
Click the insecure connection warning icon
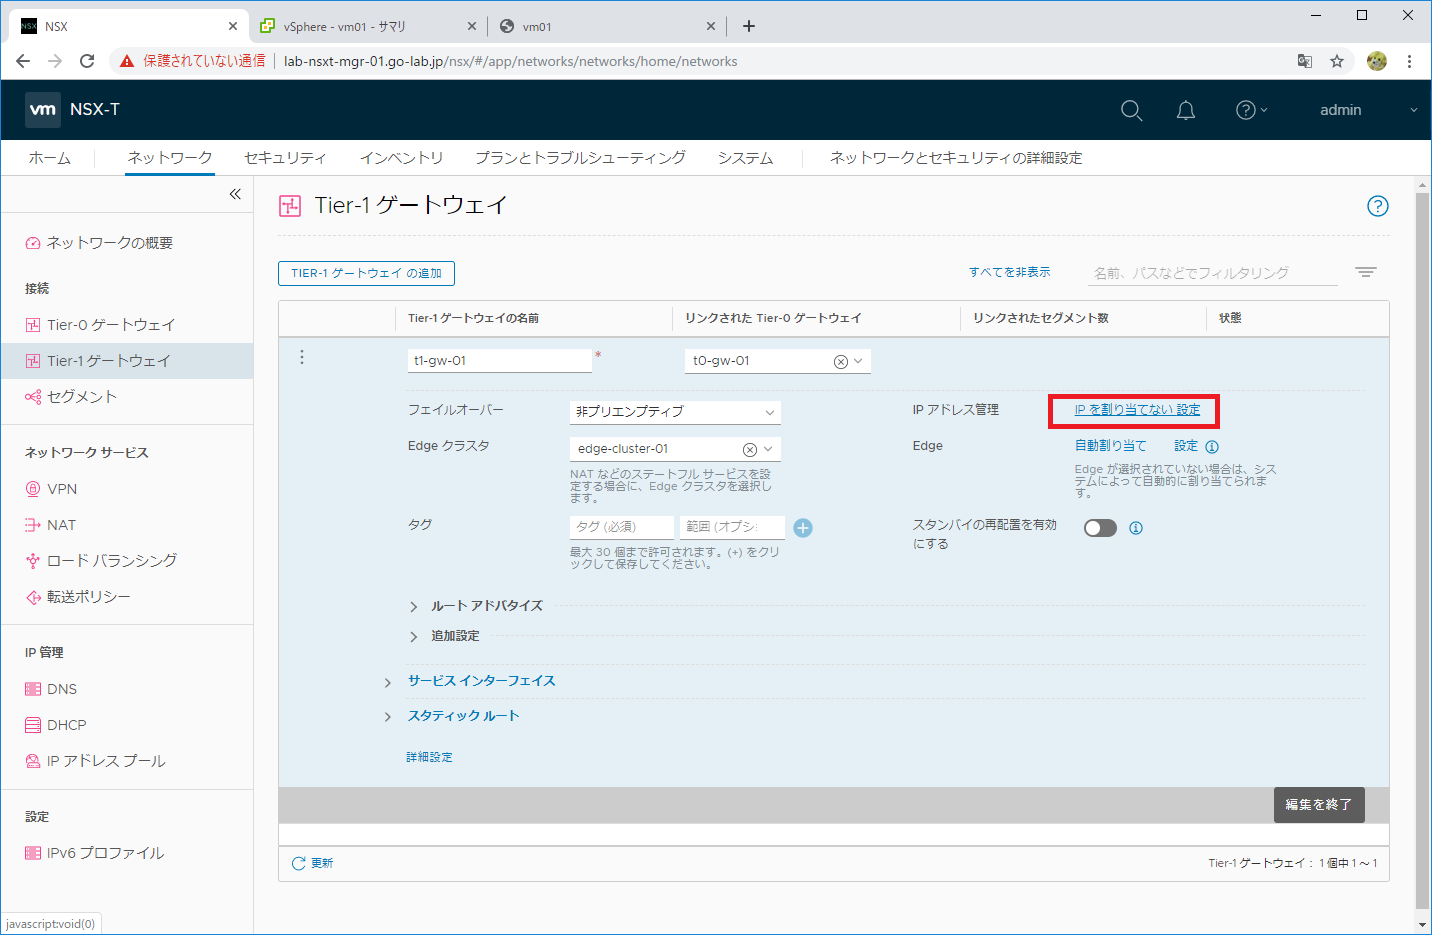pos(127,61)
